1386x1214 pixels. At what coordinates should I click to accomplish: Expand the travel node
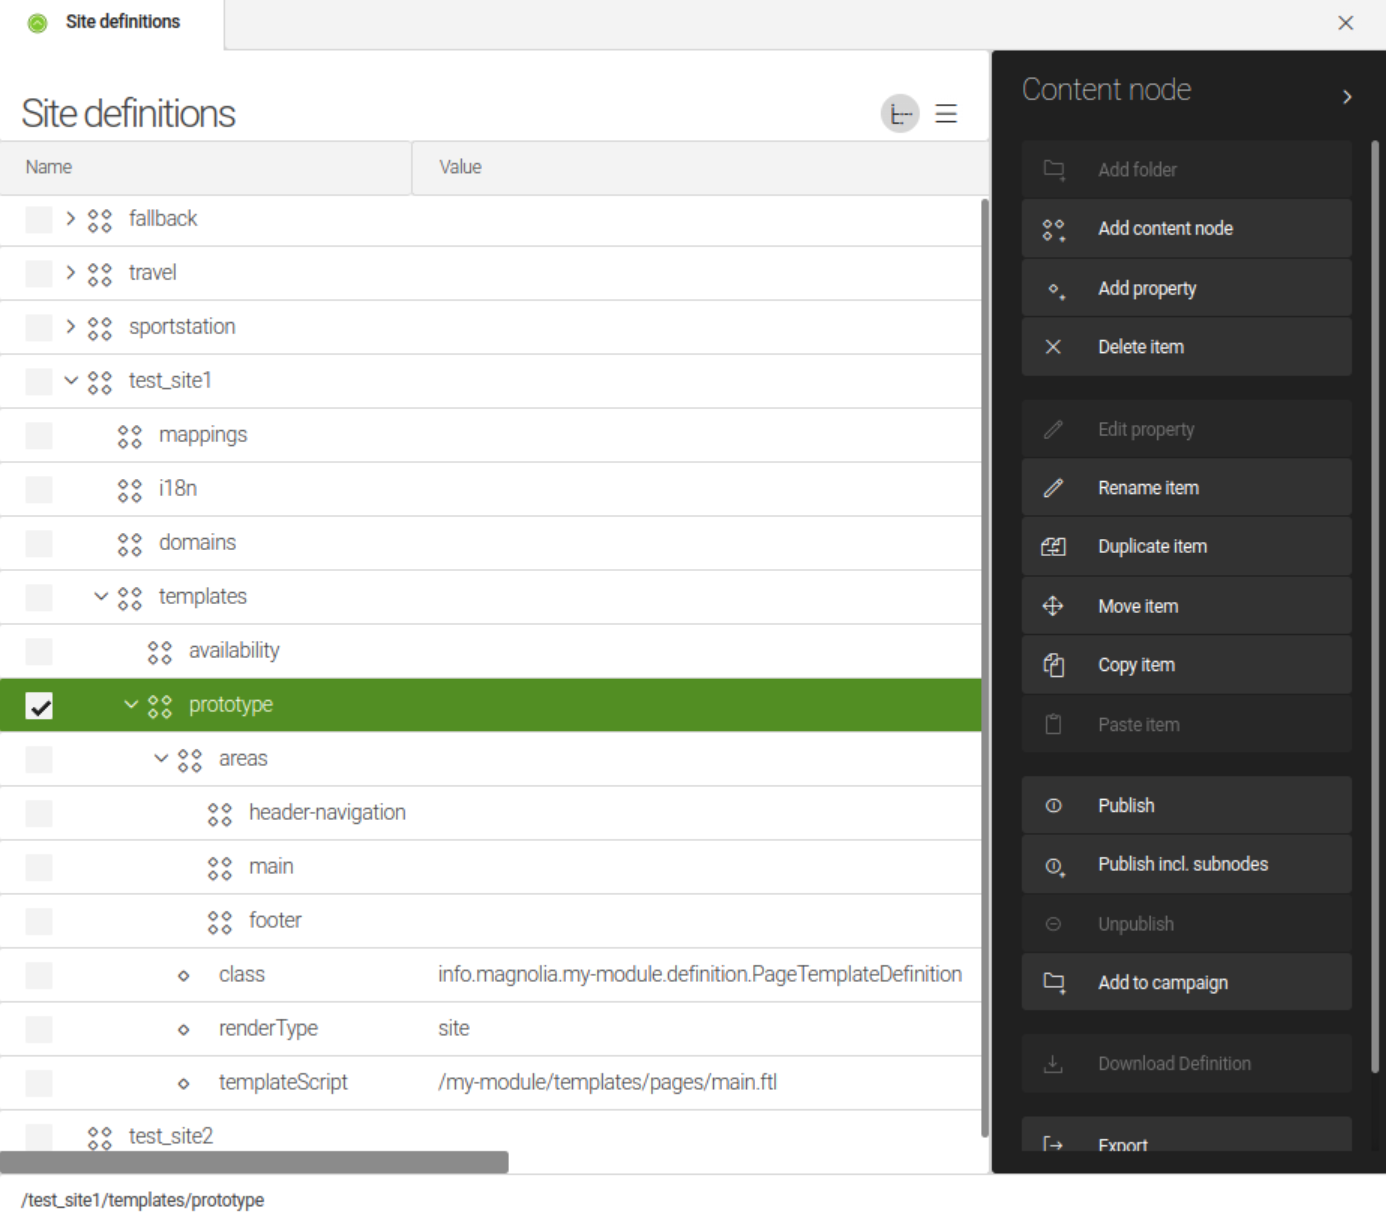click(x=70, y=273)
